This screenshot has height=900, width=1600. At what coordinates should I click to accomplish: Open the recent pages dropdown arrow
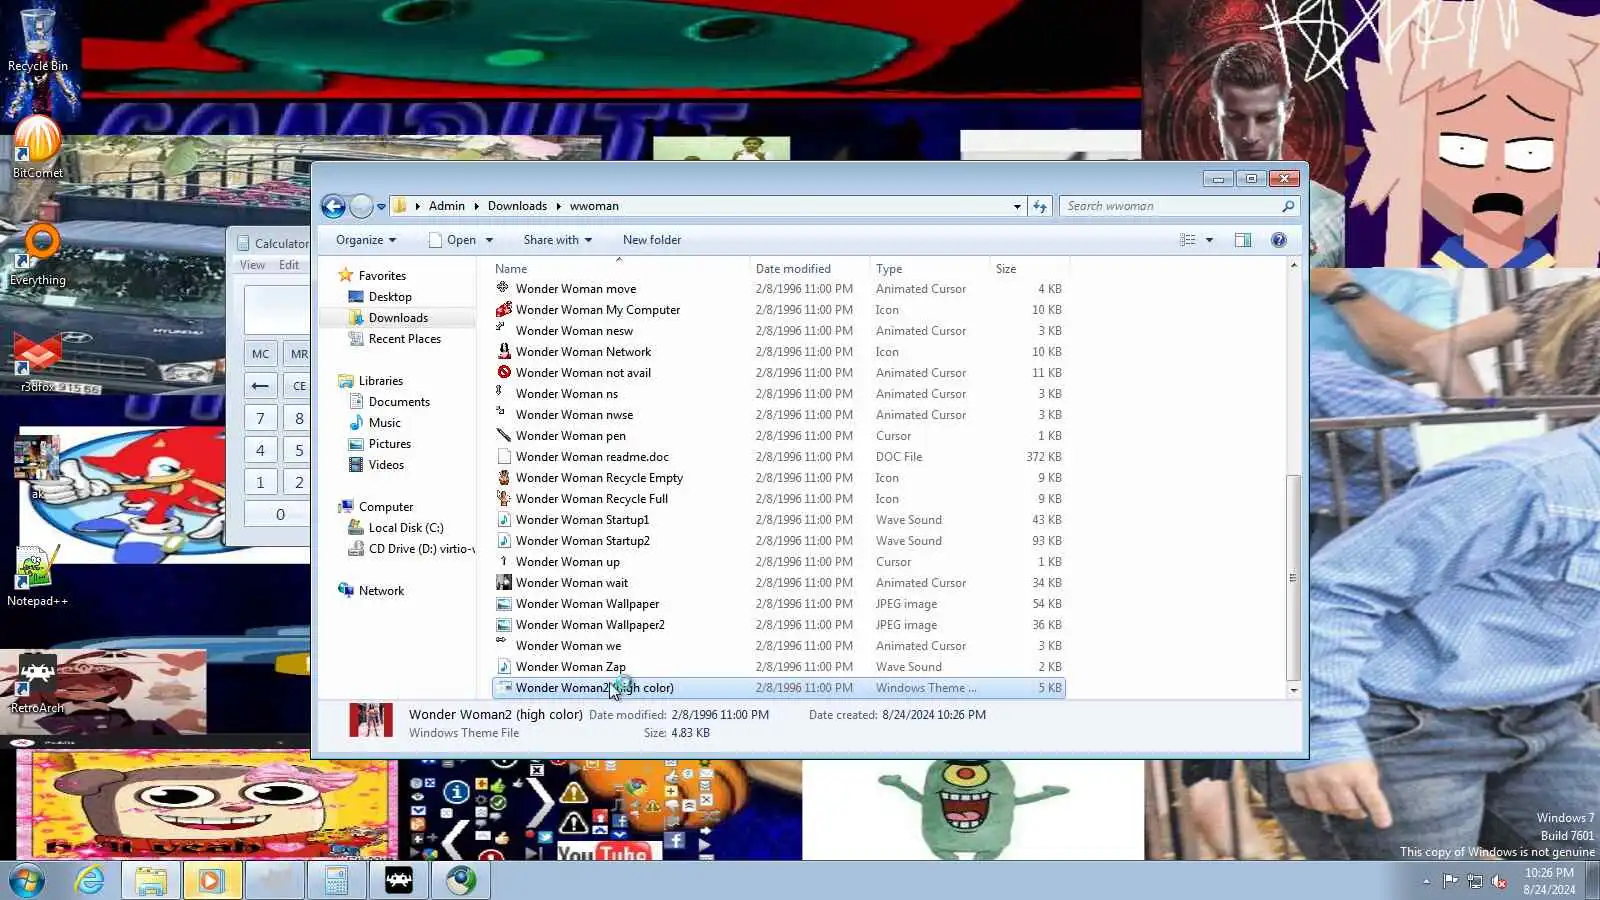tap(381, 207)
